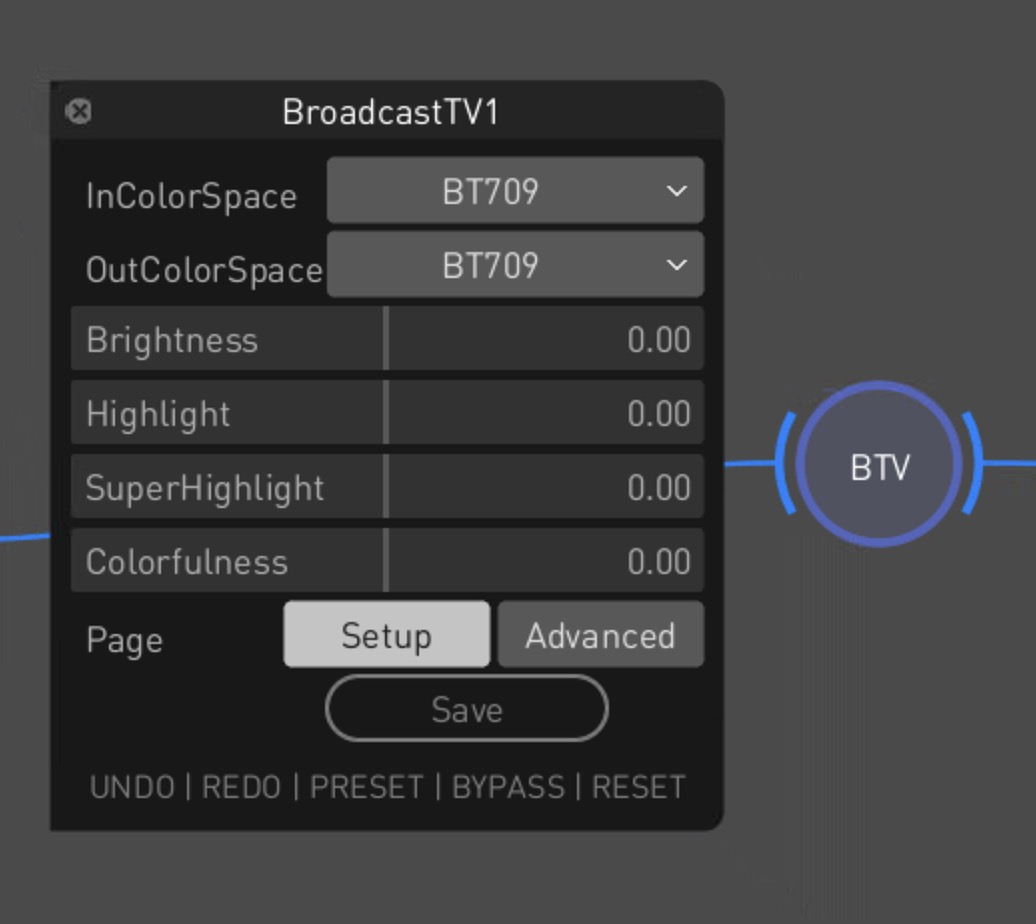1036x924 pixels.
Task: Open the OutColorSpace dropdown
Action: [514, 265]
